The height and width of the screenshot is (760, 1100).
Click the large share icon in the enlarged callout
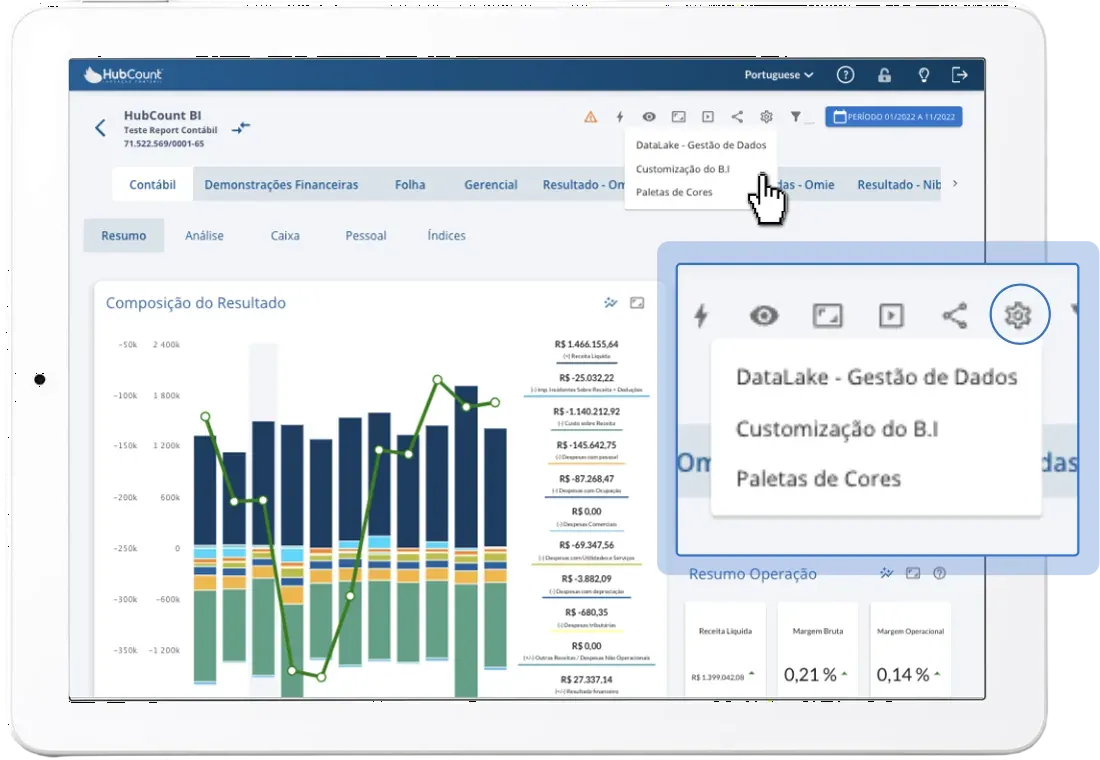[955, 316]
